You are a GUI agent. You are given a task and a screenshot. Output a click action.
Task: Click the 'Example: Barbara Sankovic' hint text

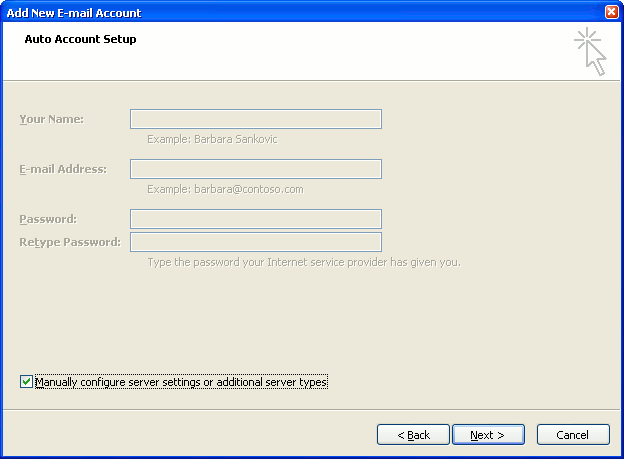[x=212, y=139]
